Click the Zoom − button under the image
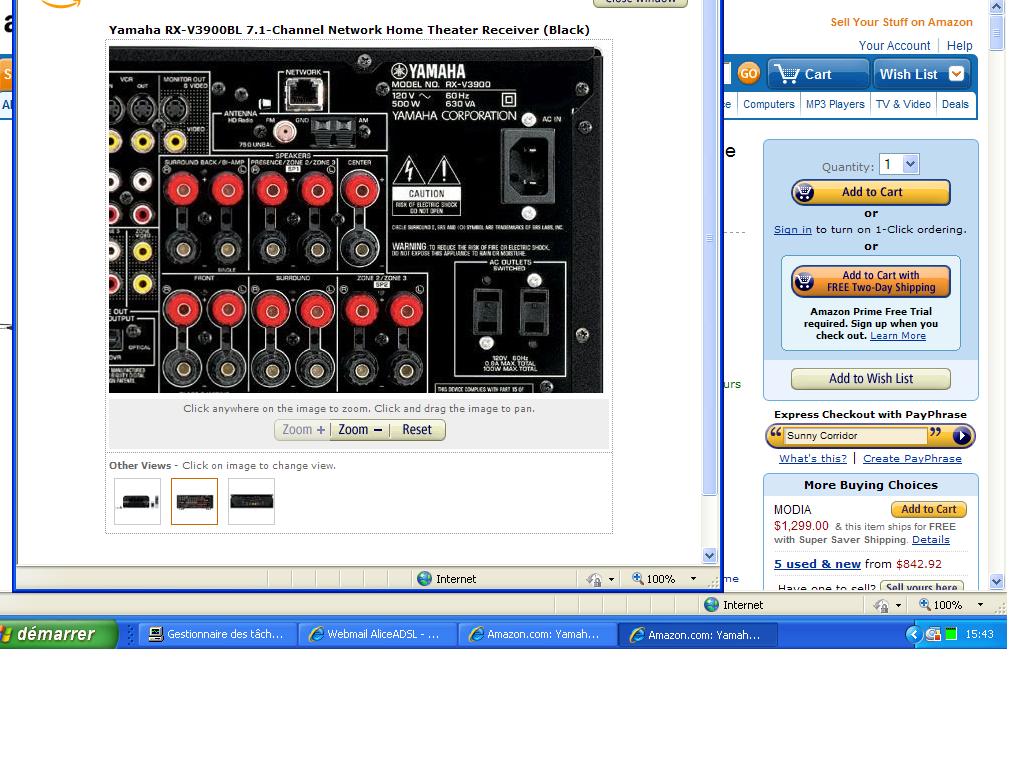The image size is (1024, 768). (360, 430)
